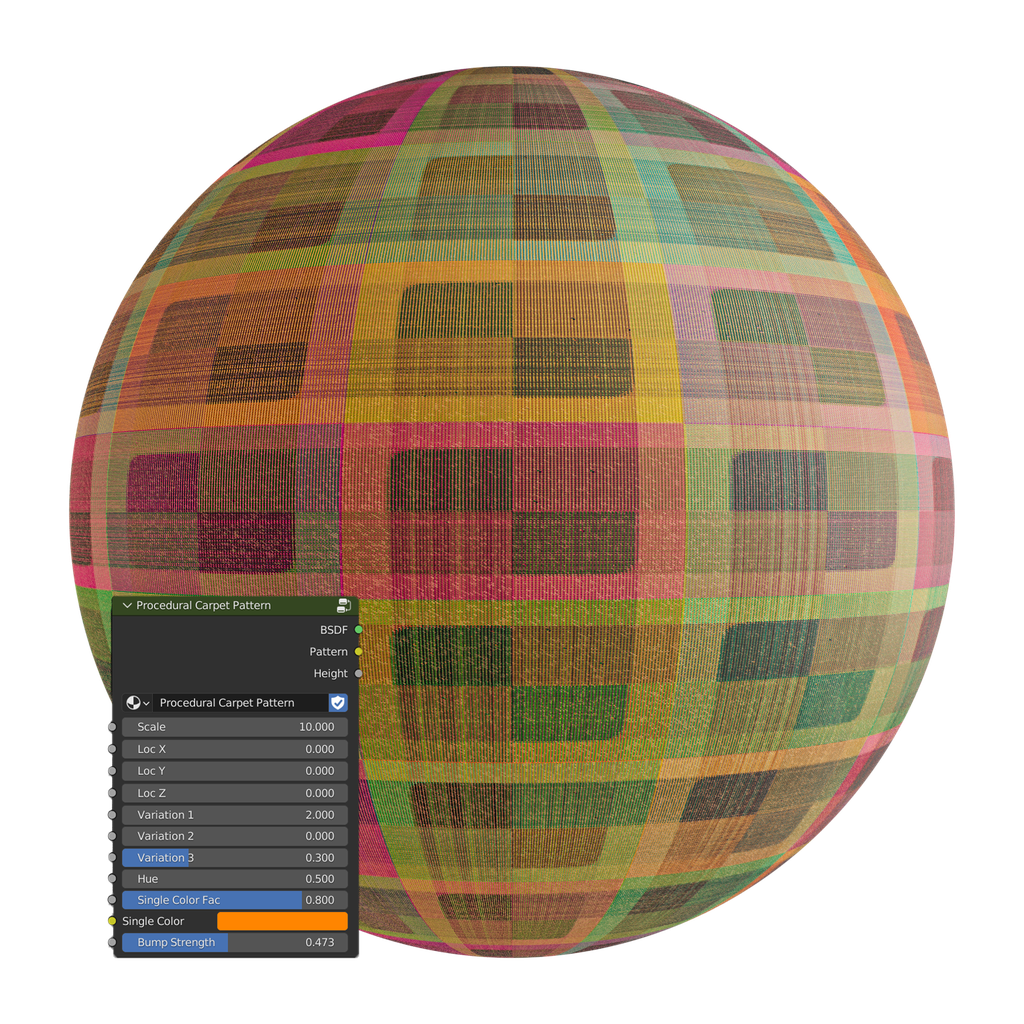This screenshot has height=1024, width=1024.
Task: Open the Single Color orange color picker
Action: click(x=281, y=920)
